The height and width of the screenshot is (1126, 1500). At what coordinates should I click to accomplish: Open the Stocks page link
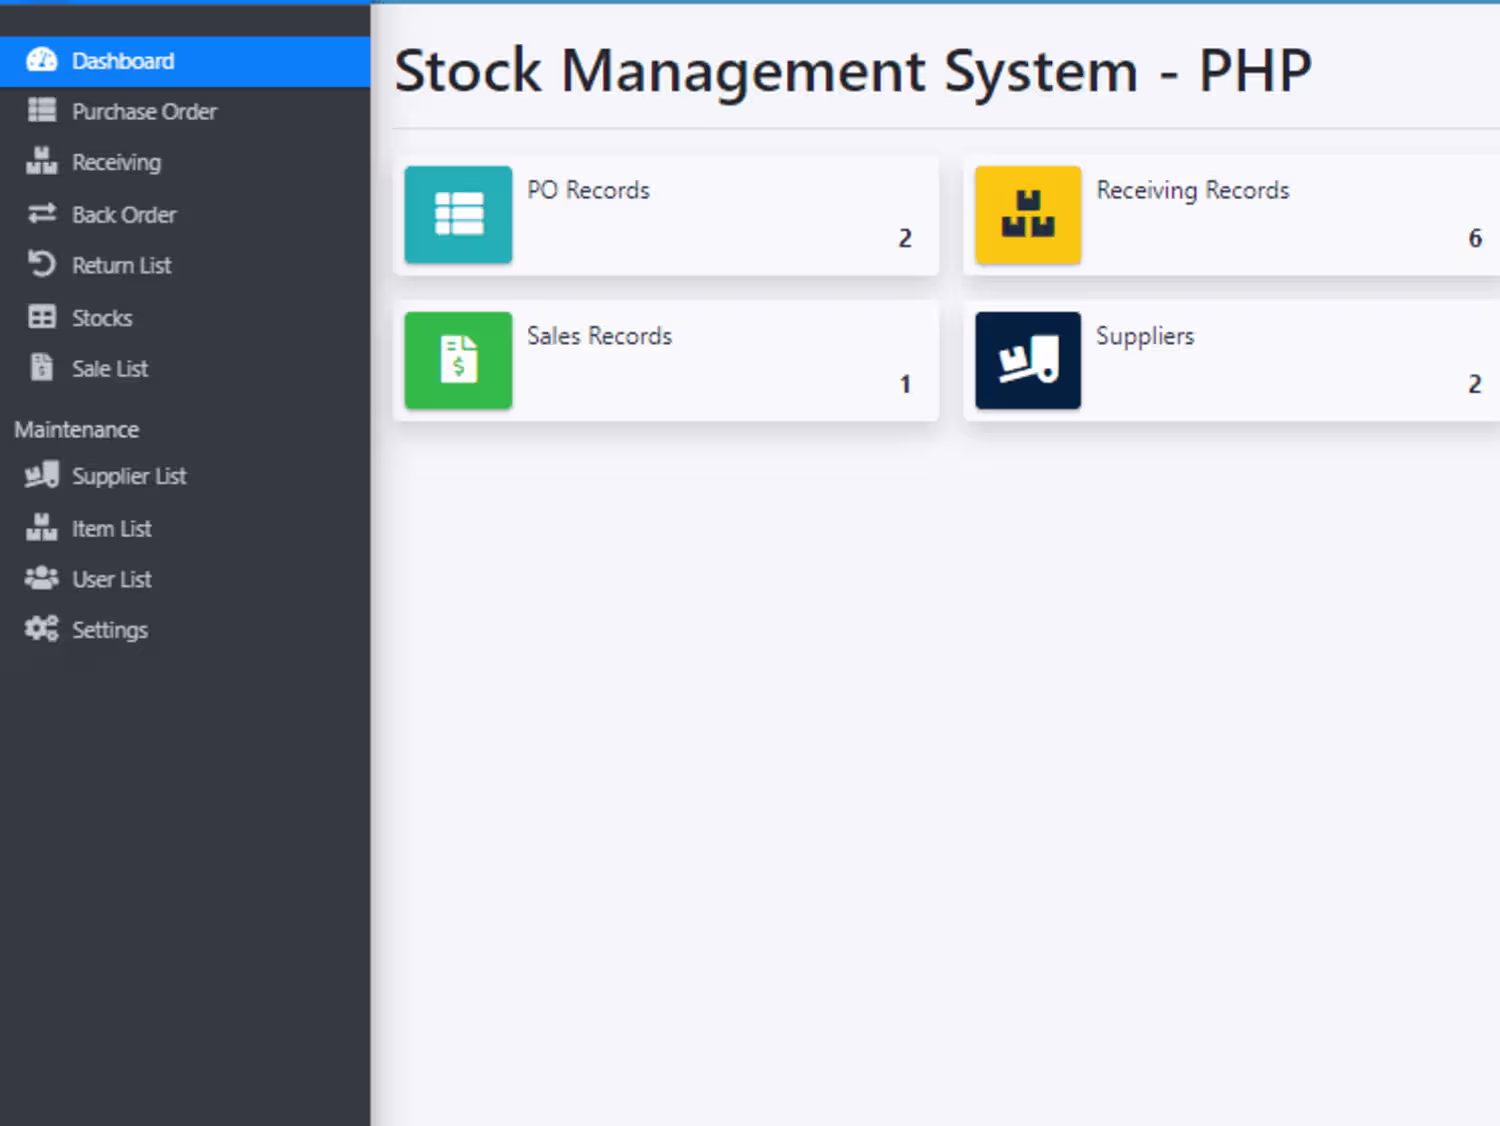click(102, 318)
